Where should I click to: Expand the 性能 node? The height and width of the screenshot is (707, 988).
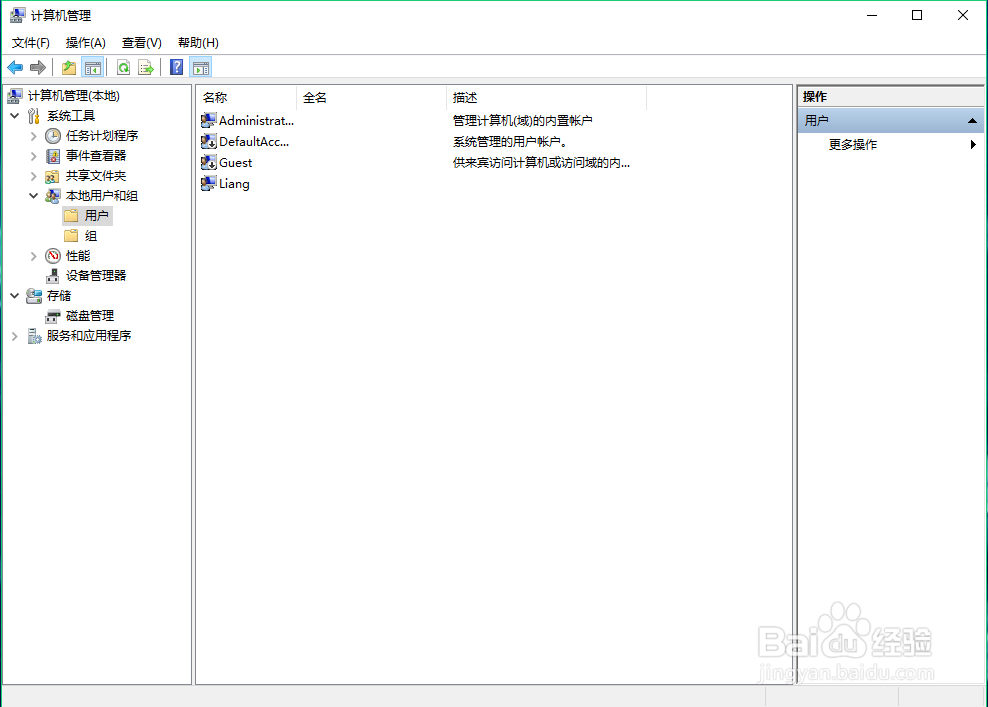coord(33,256)
